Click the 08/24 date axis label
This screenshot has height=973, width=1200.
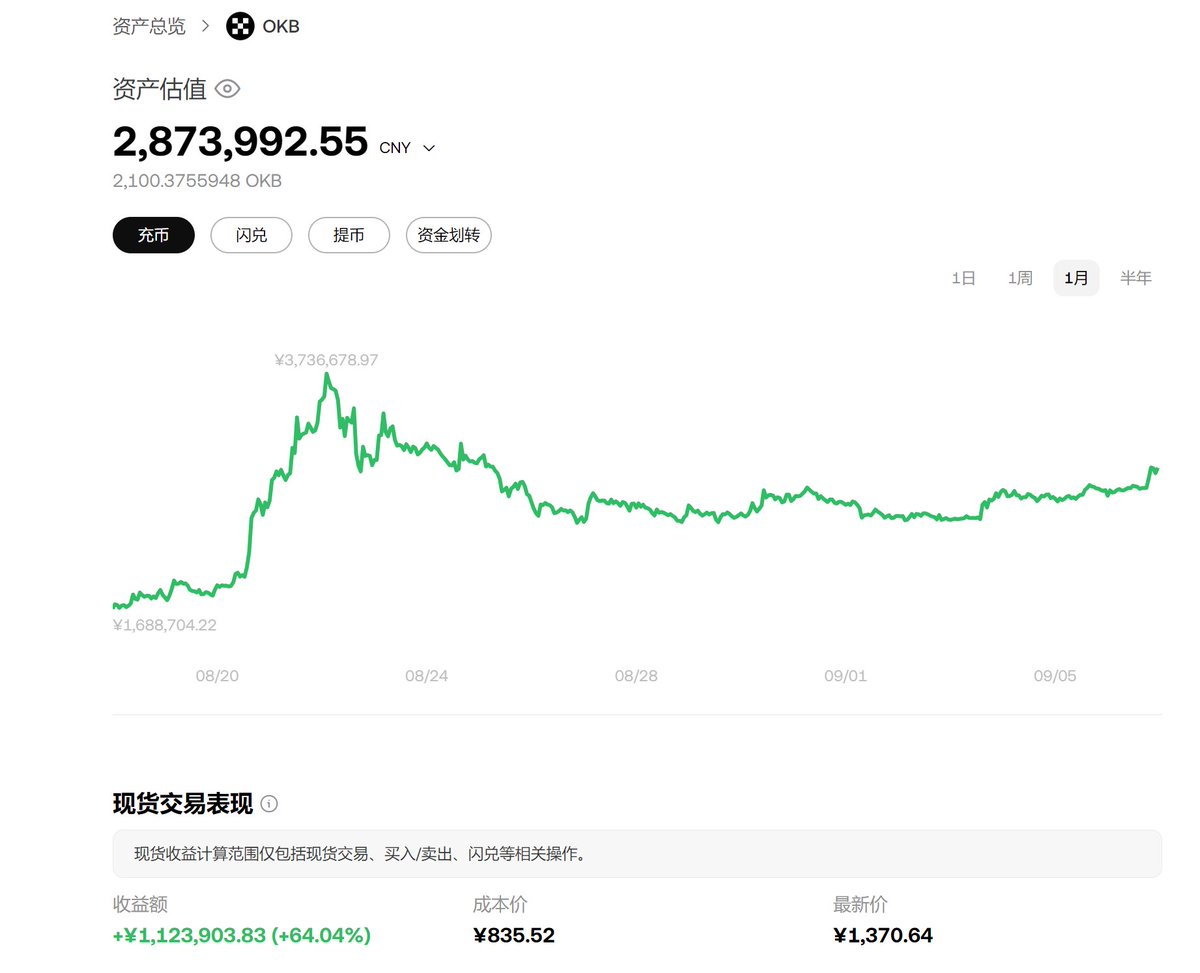[427, 675]
